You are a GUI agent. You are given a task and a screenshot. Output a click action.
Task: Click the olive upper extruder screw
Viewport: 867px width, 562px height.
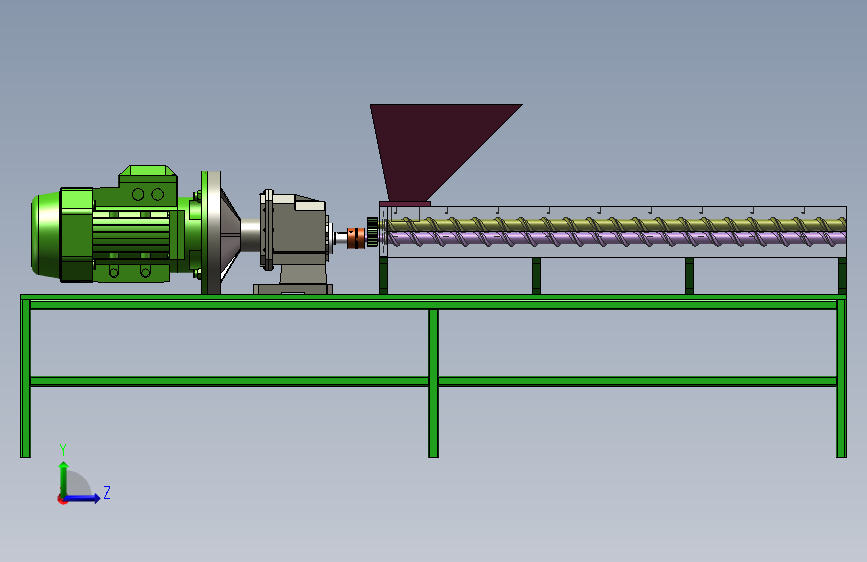(617, 224)
